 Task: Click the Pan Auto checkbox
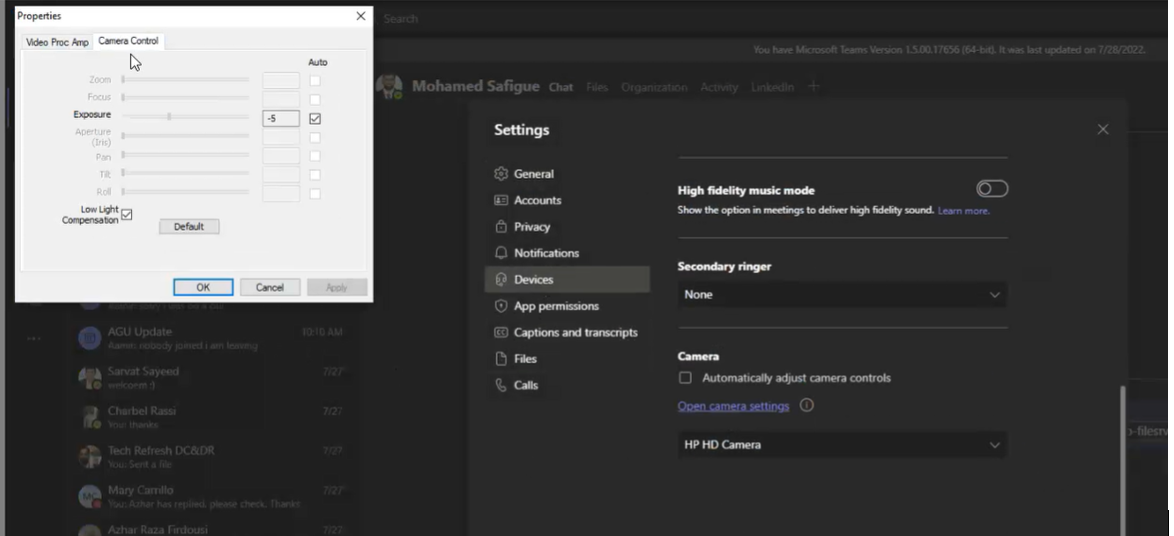pos(315,156)
